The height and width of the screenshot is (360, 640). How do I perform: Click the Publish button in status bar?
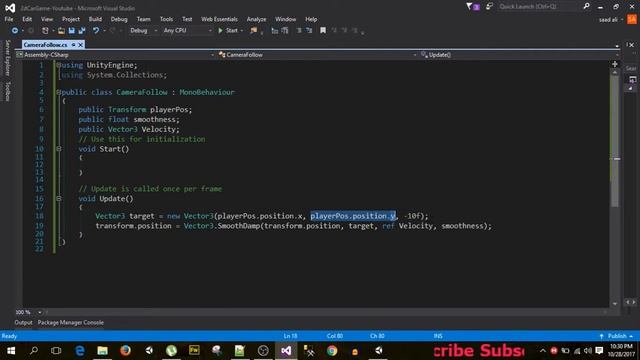coord(617,336)
